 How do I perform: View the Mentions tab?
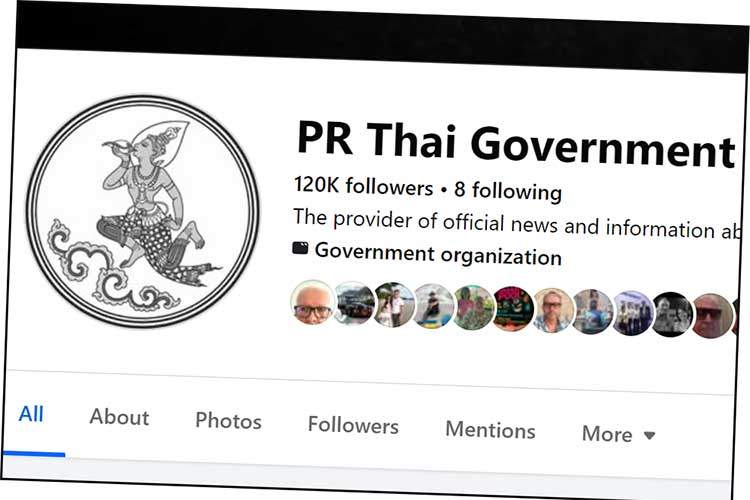[490, 430]
